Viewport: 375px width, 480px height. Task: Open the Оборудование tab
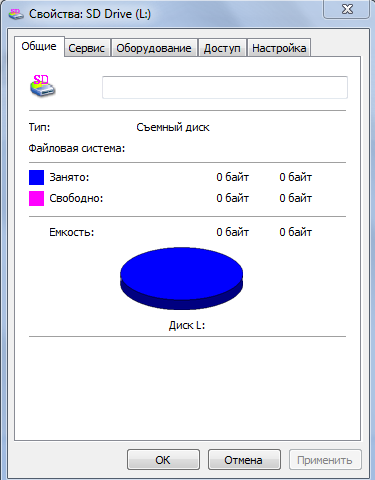pos(154,48)
